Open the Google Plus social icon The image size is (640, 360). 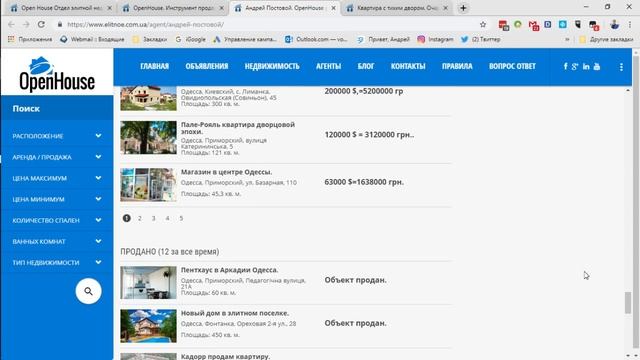(x=575, y=67)
